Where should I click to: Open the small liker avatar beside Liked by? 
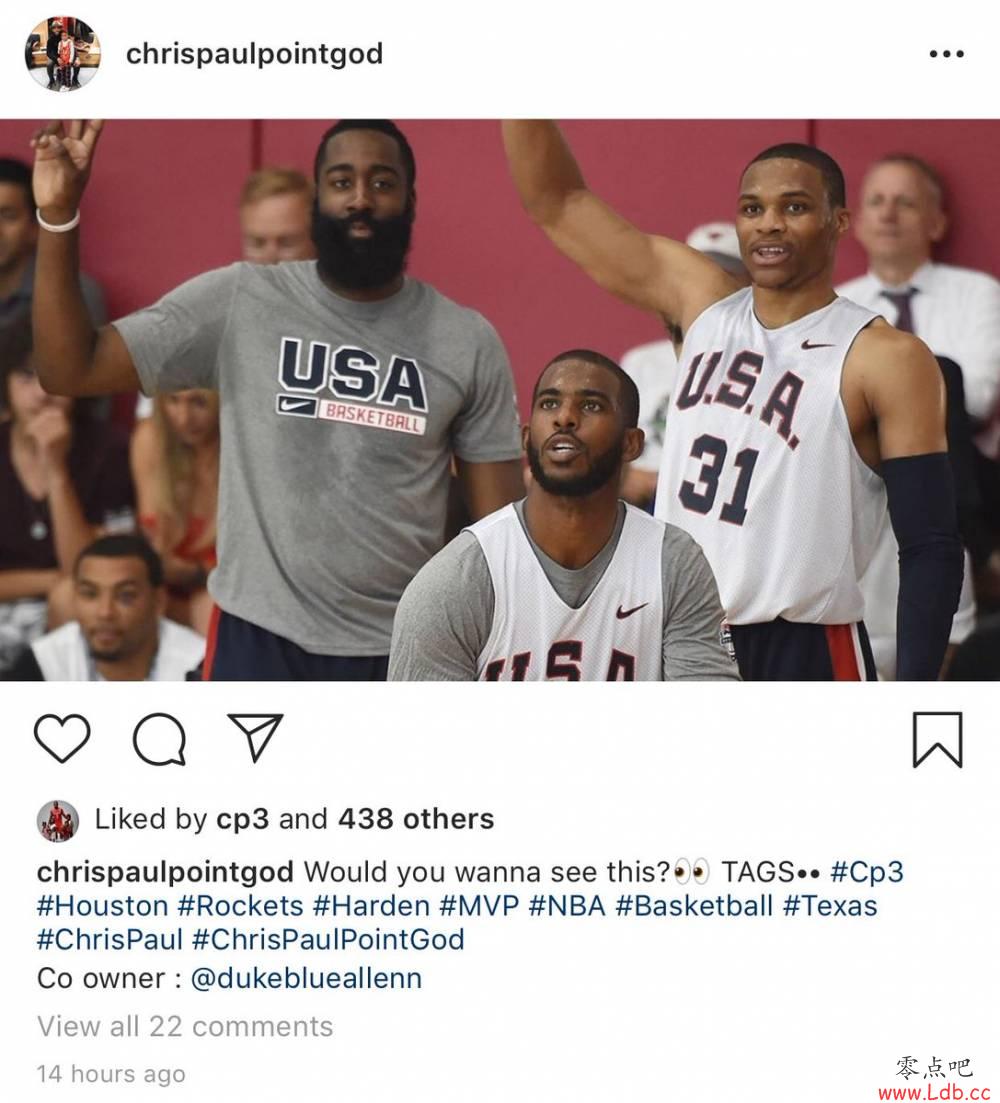[x=58, y=820]
